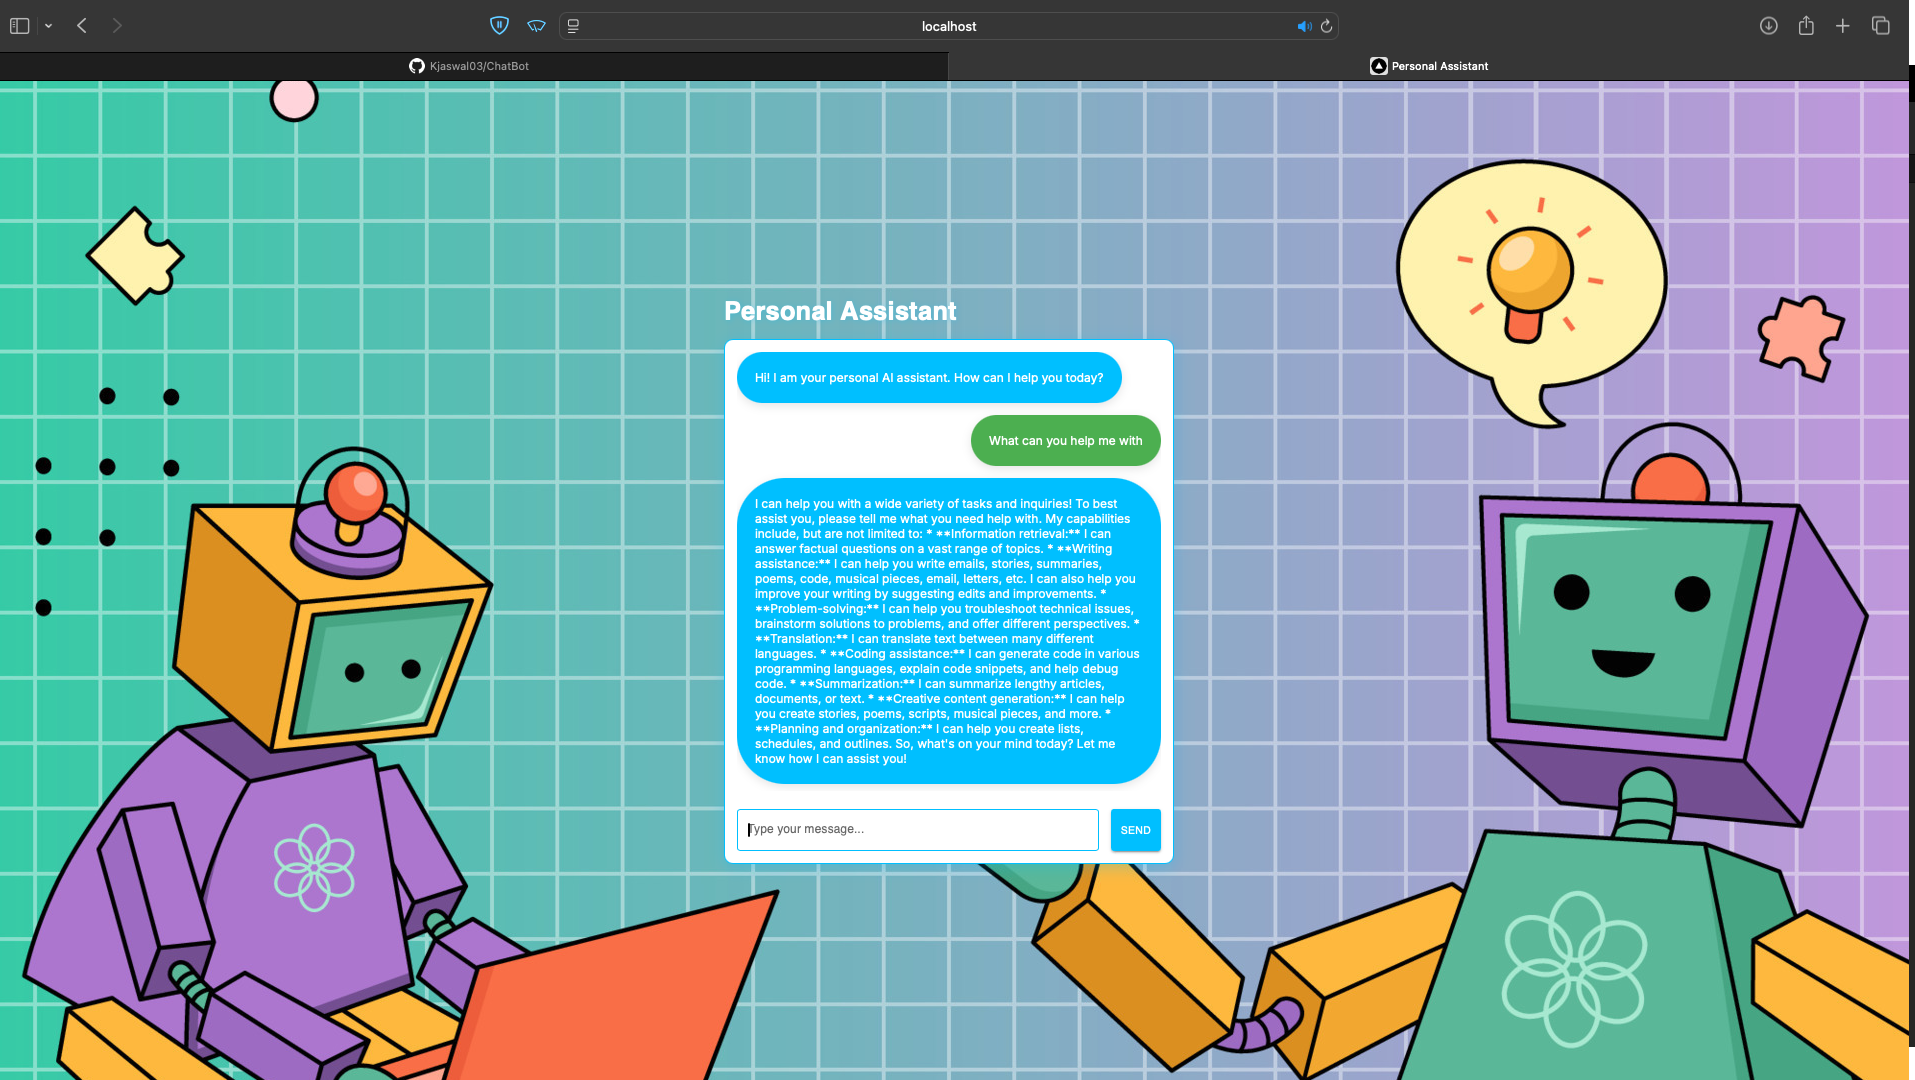
Task: Go forward to the next page
Action: point(117,26)
